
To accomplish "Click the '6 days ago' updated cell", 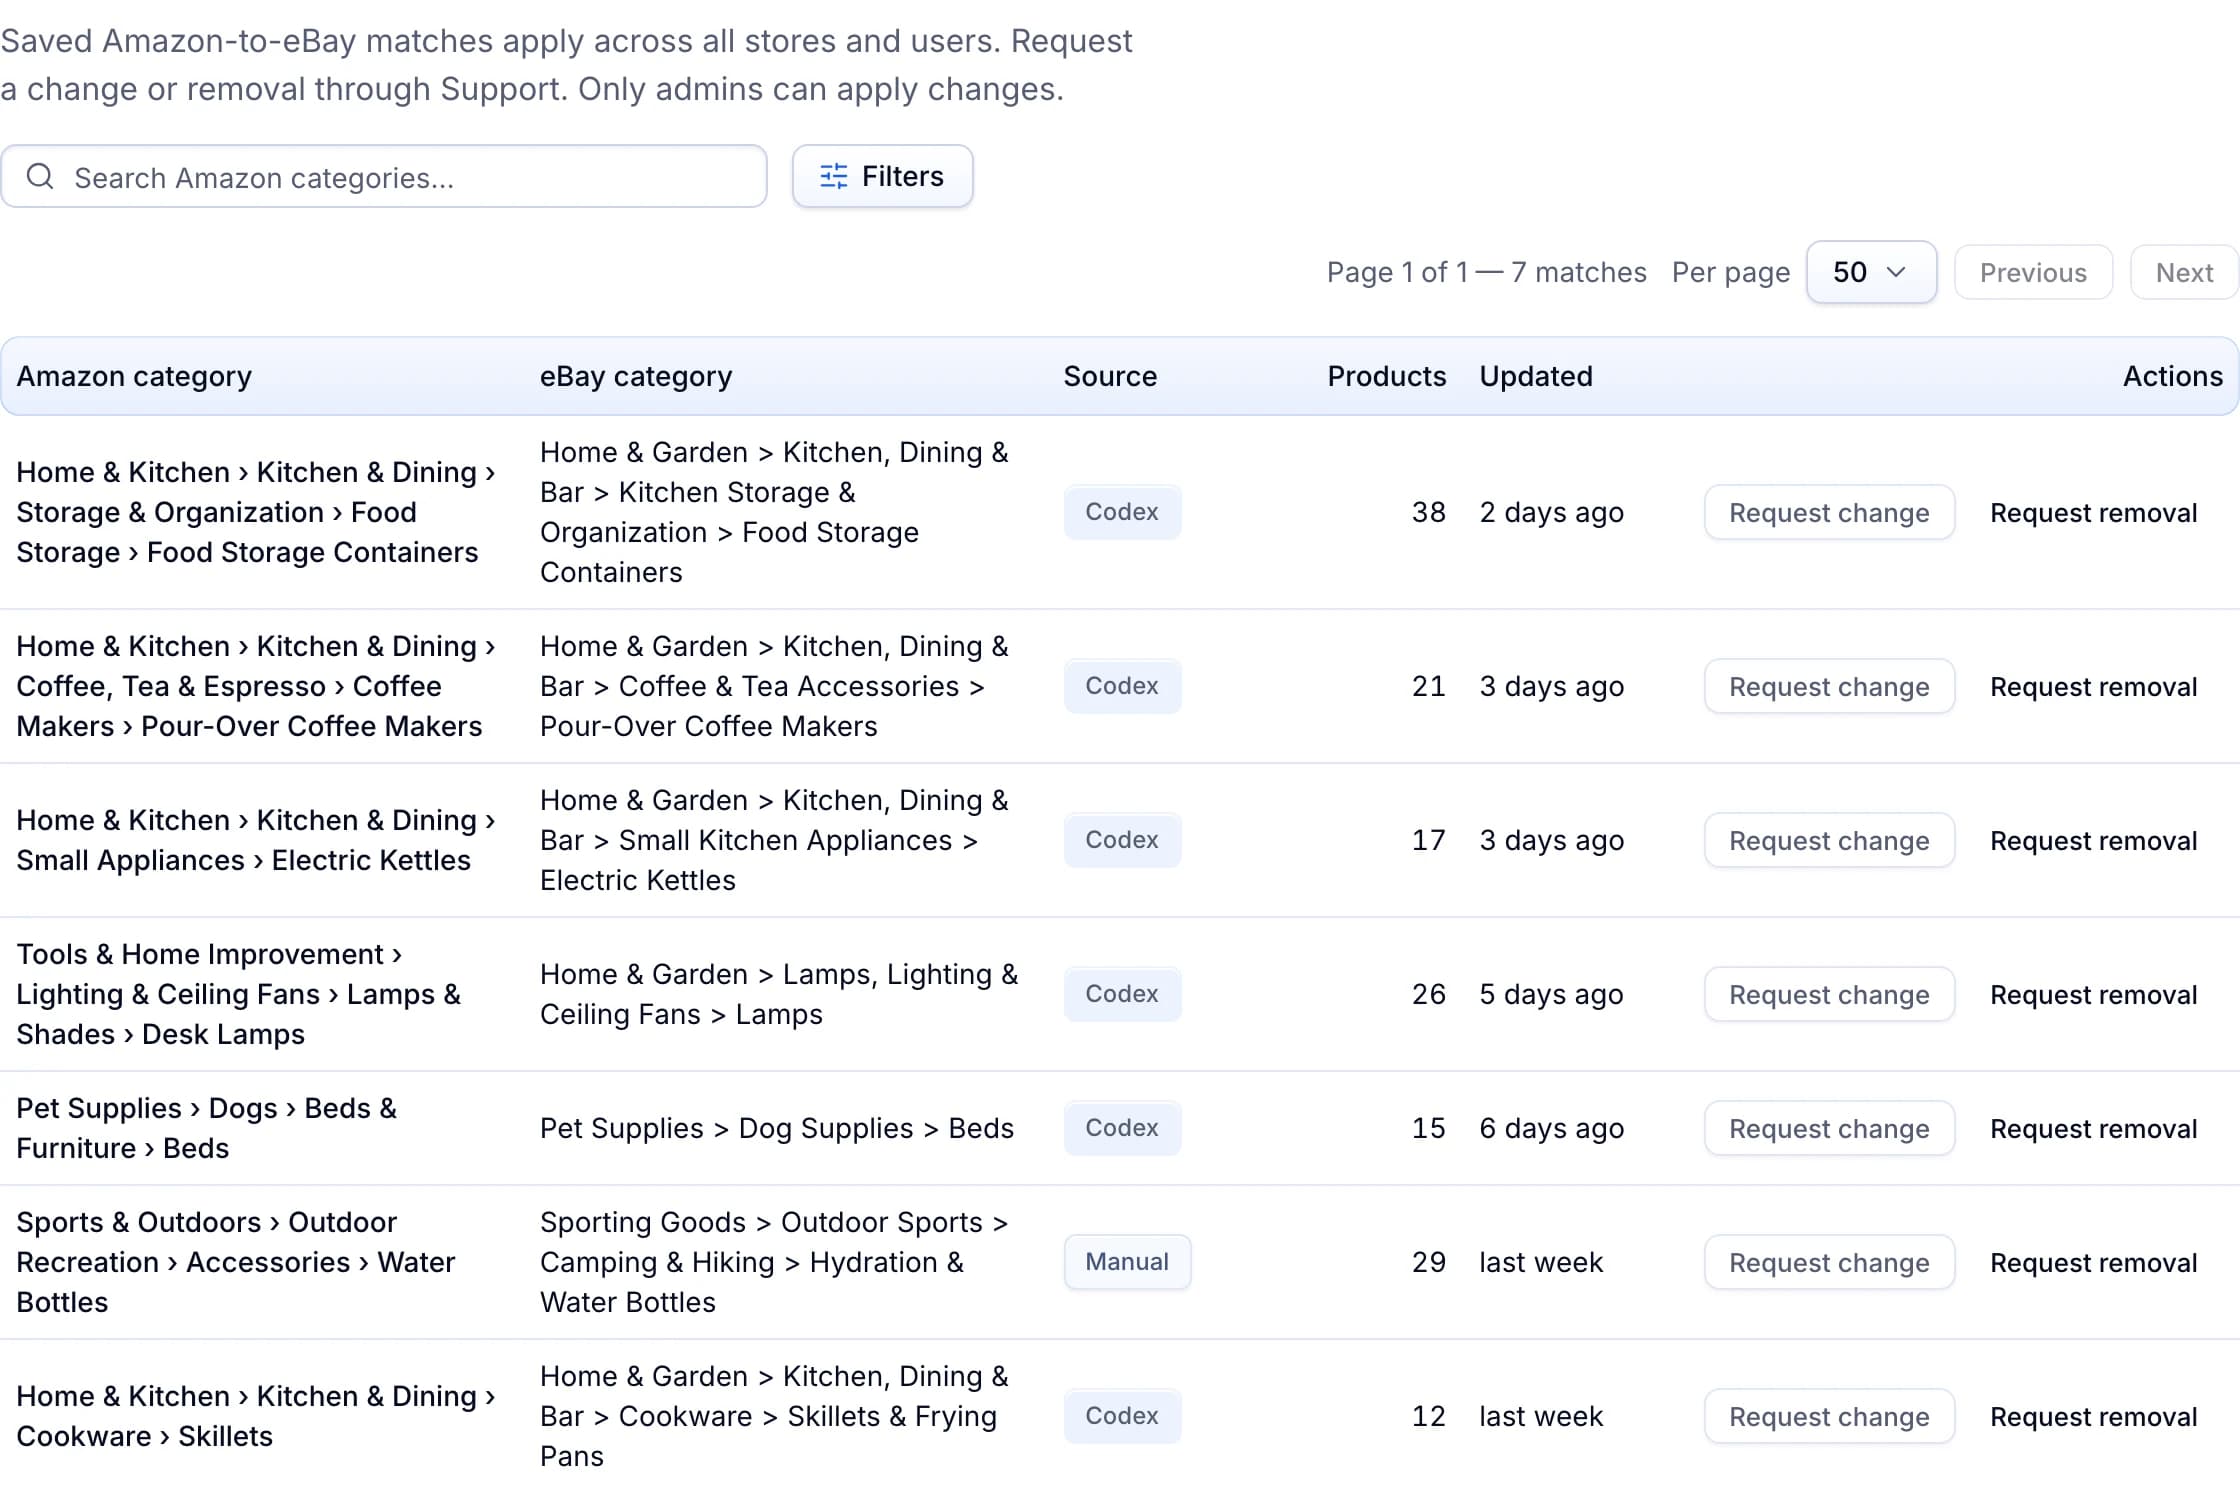I will click(x=1551, y=1128).
